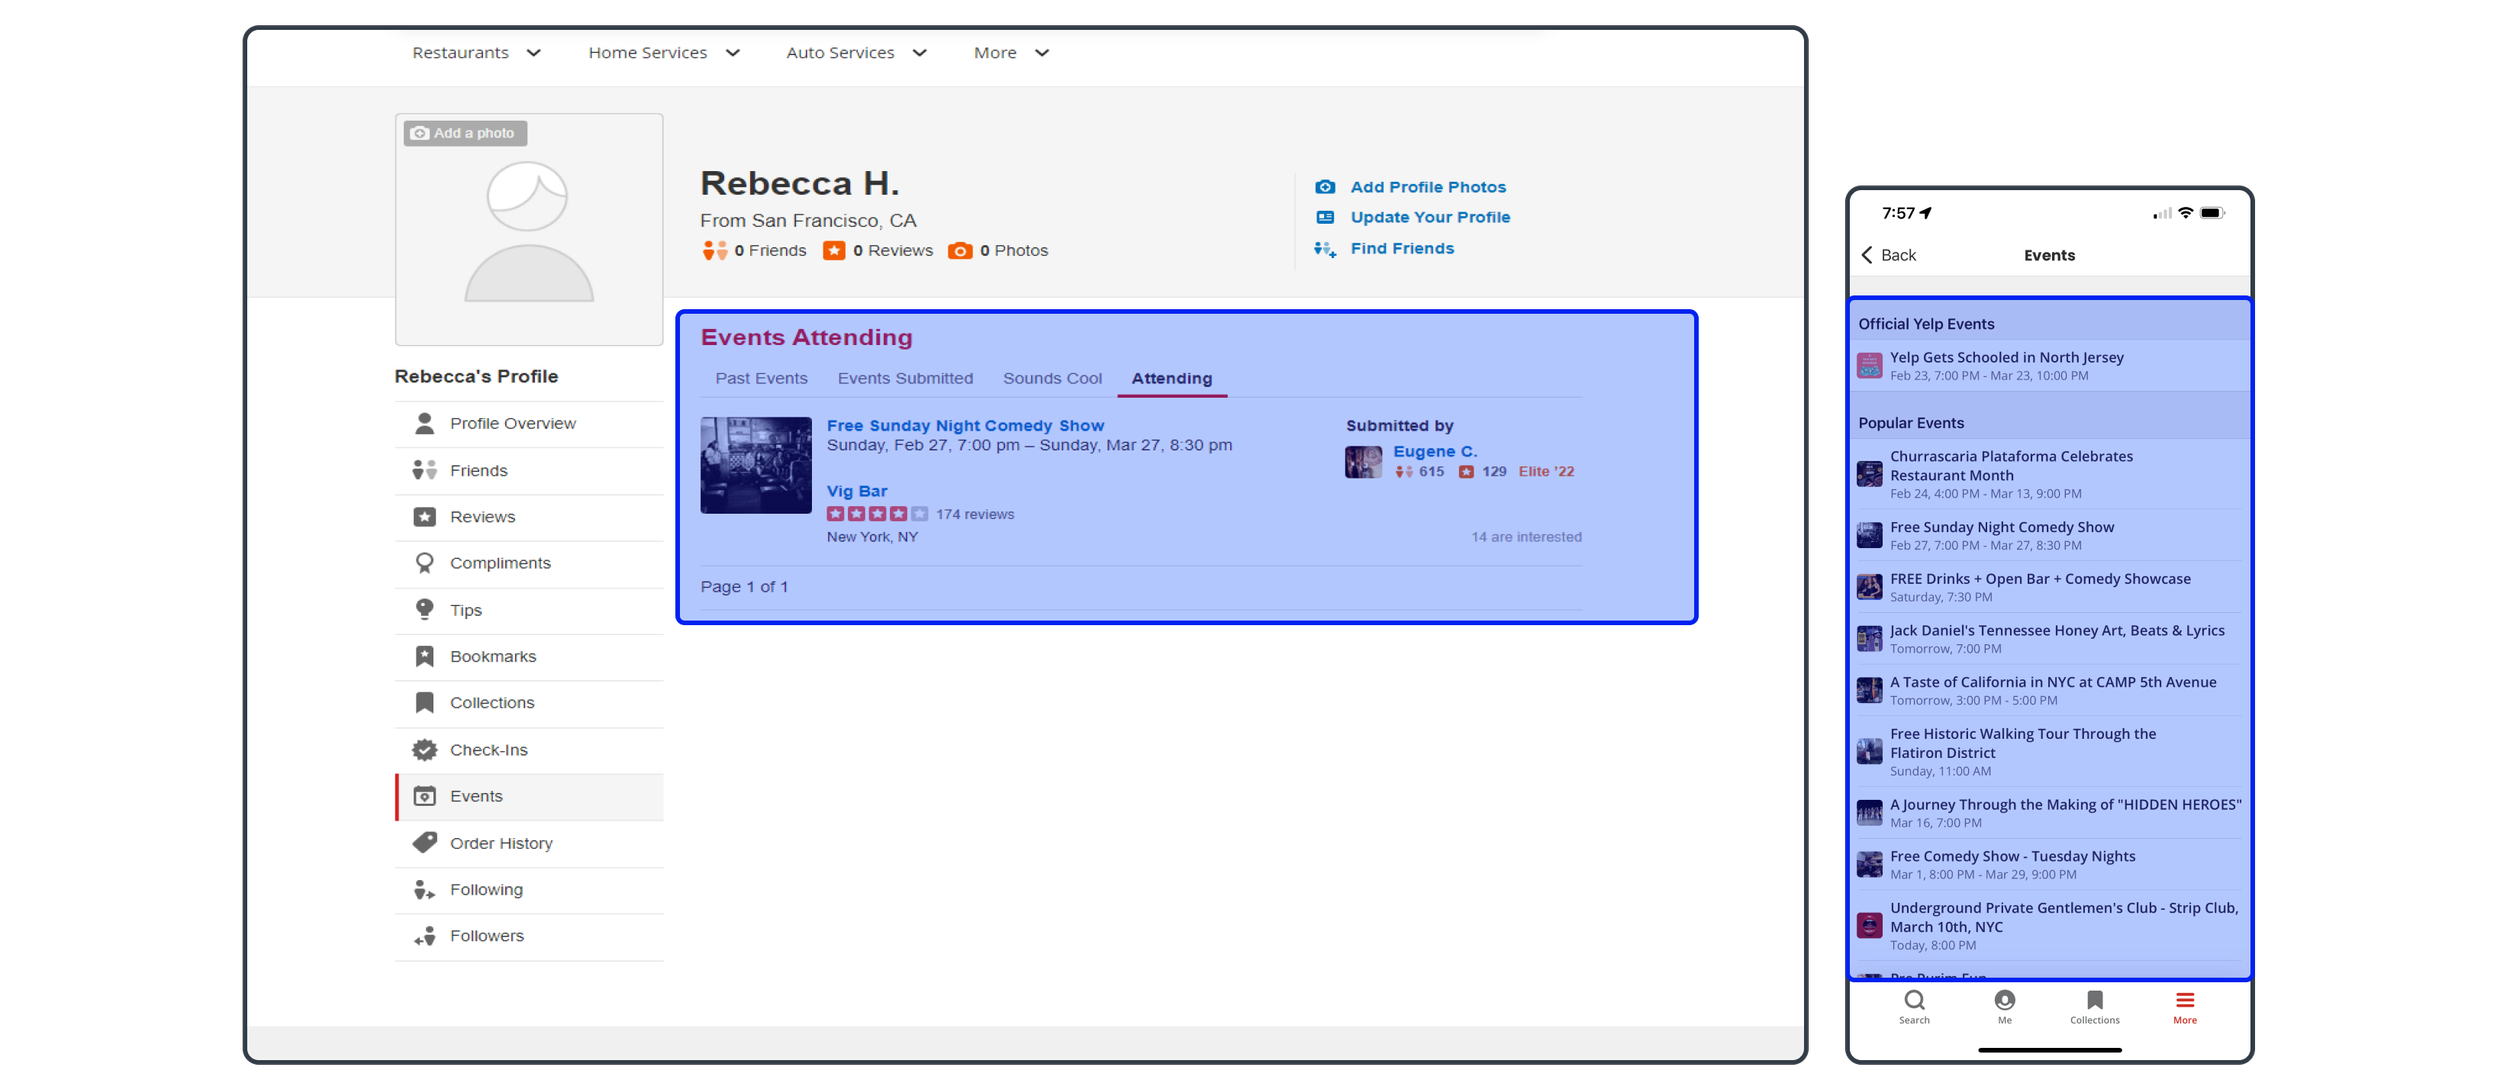Click the Add a photo camera button
The image size is (2500, 1090).
tap(465, 133)
